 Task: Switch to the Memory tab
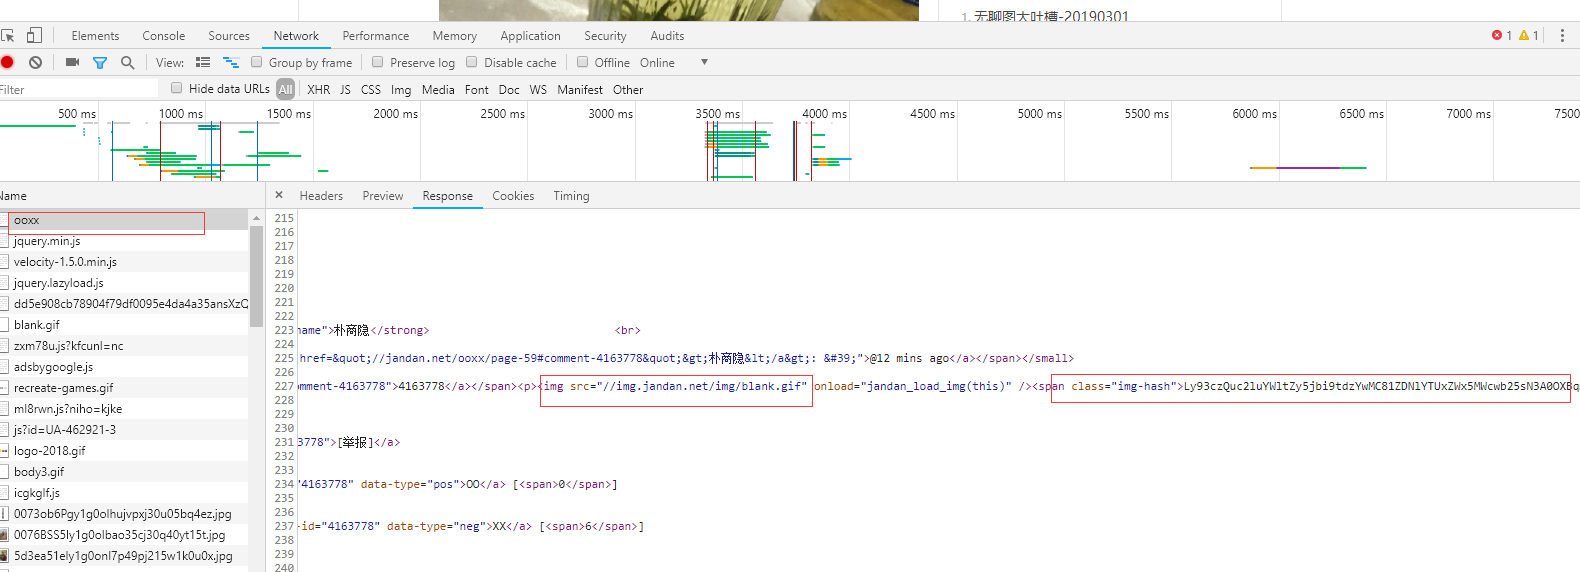click(455, 36)
